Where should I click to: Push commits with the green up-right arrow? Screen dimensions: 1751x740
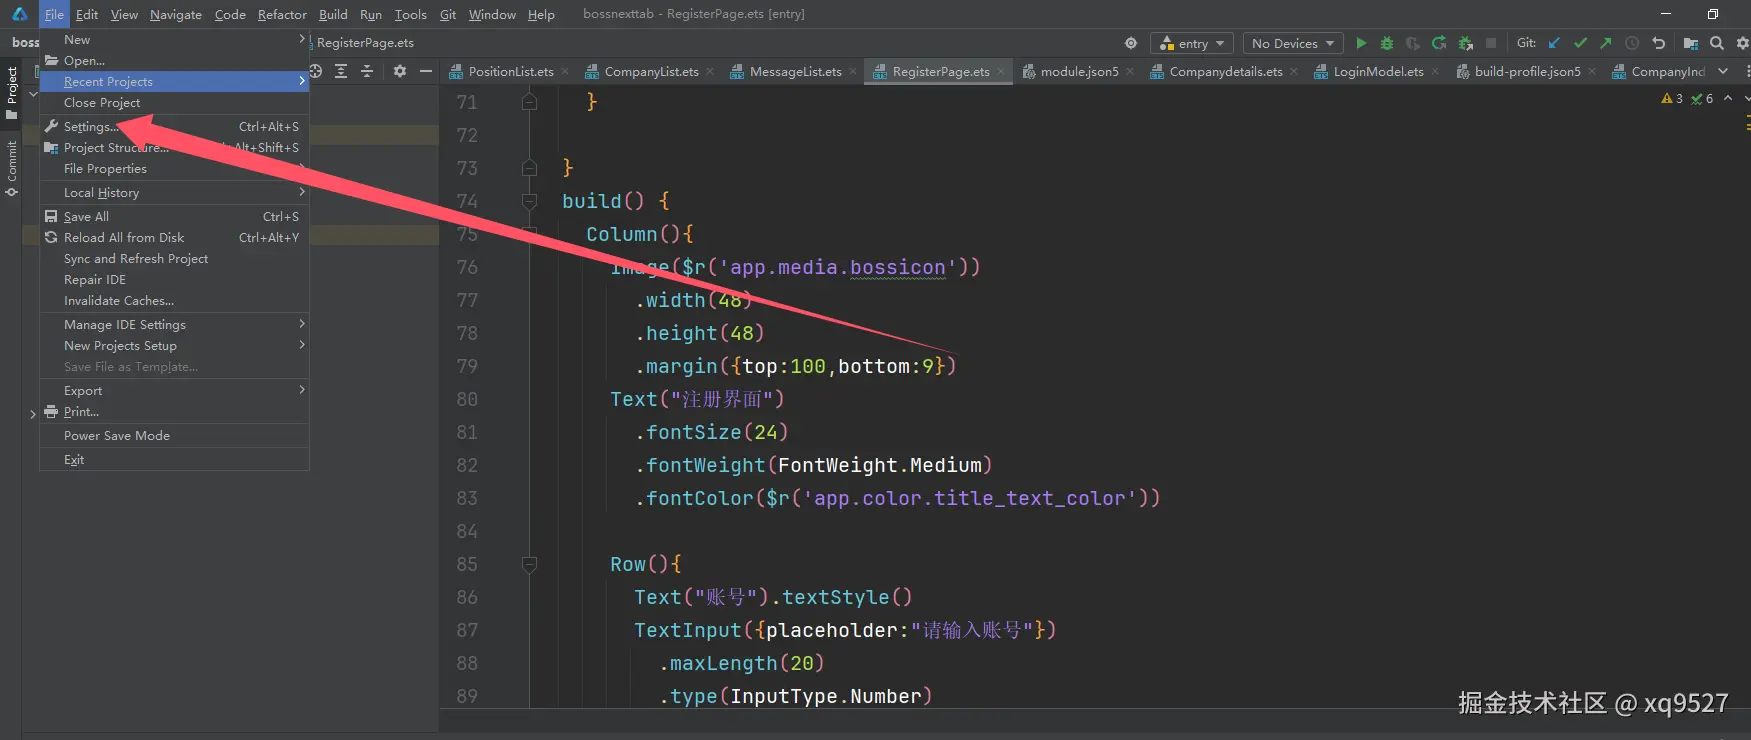click(1606, 43)
